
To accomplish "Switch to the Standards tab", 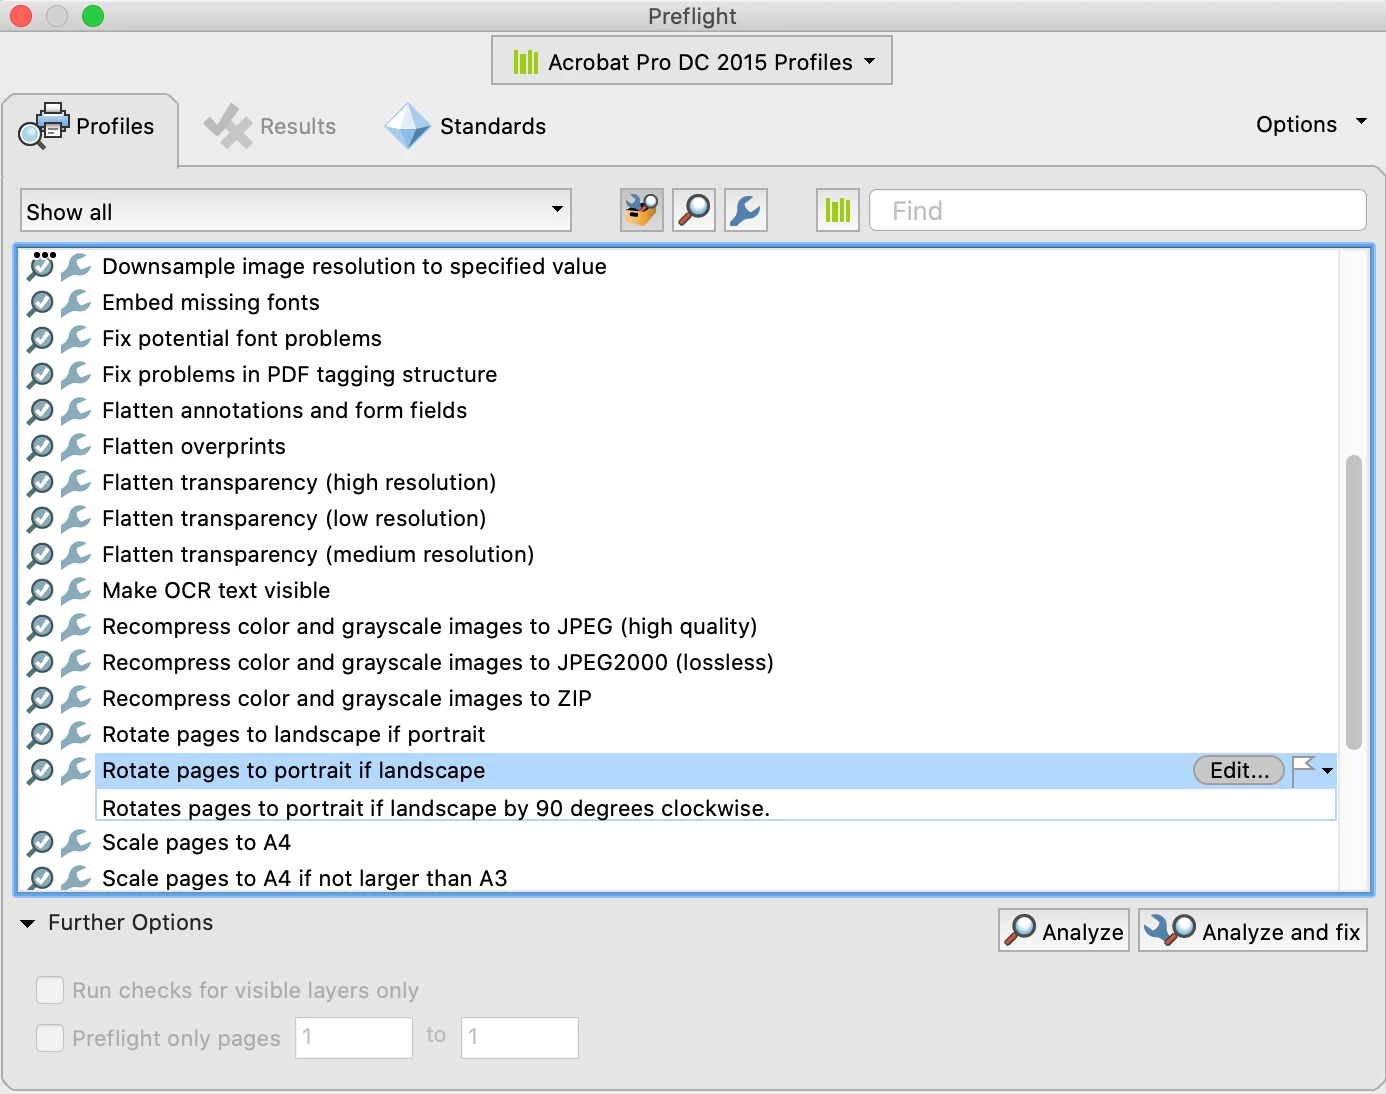I will 466,126.
